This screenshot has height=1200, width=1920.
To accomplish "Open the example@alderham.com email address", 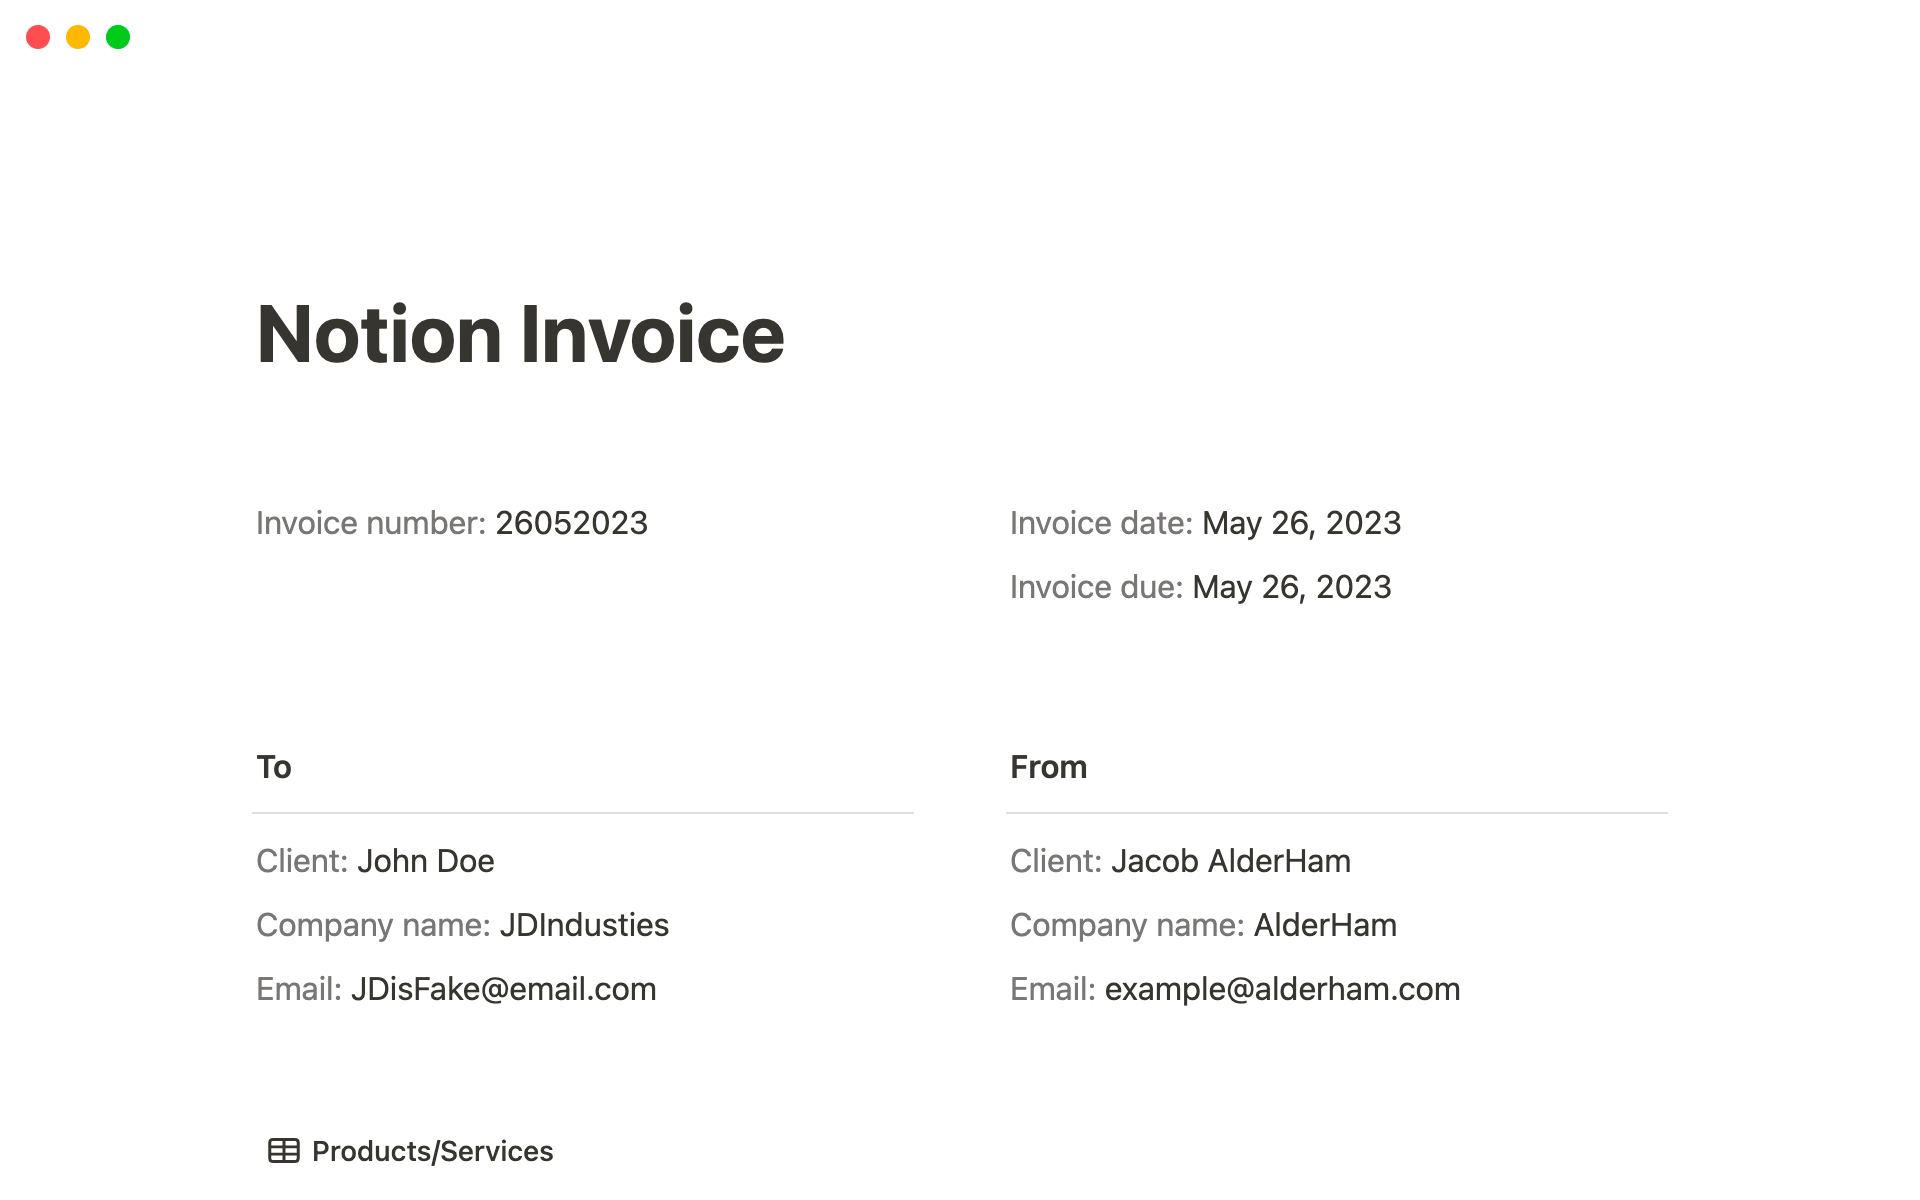I will tap(1282, 989).
